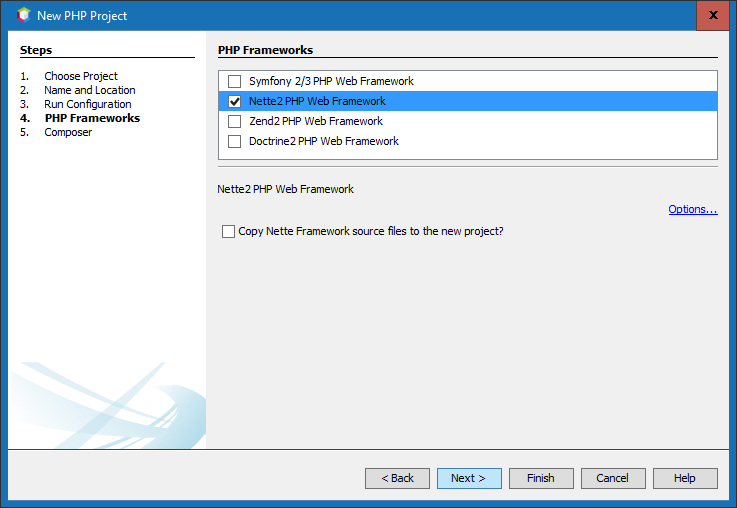This screenshot has width=737, height=508.
Task: Enable the Symfony 2/3 PHP Web Framework checkbox
Action: click(235, 81)
